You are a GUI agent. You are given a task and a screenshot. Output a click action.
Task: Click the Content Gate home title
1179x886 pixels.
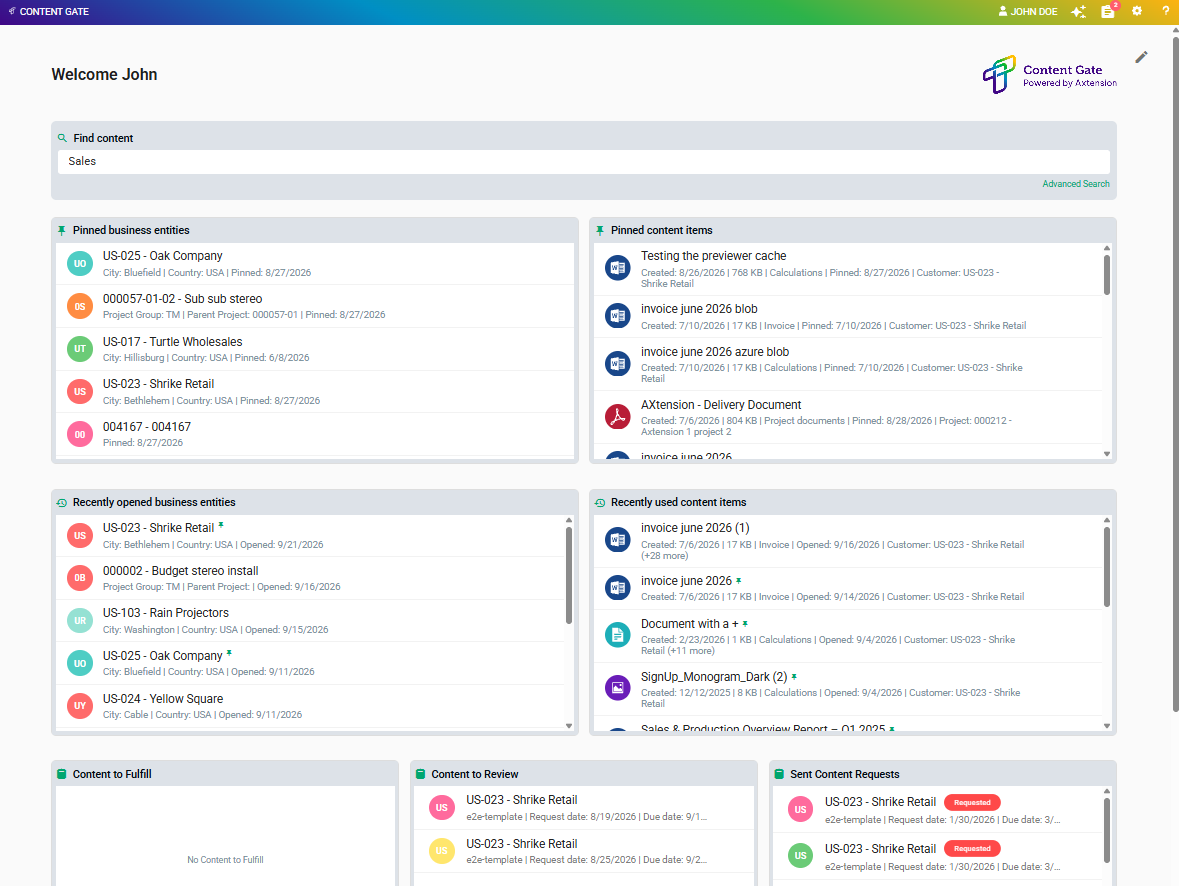coord(48,11)
